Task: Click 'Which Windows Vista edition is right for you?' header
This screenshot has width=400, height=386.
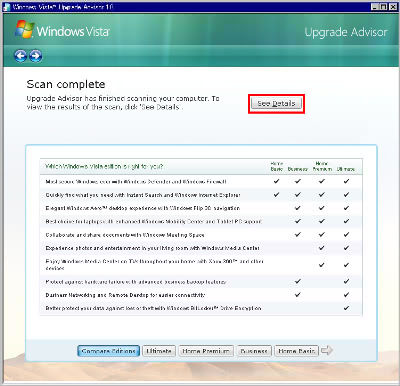Action: coord(104,166)
